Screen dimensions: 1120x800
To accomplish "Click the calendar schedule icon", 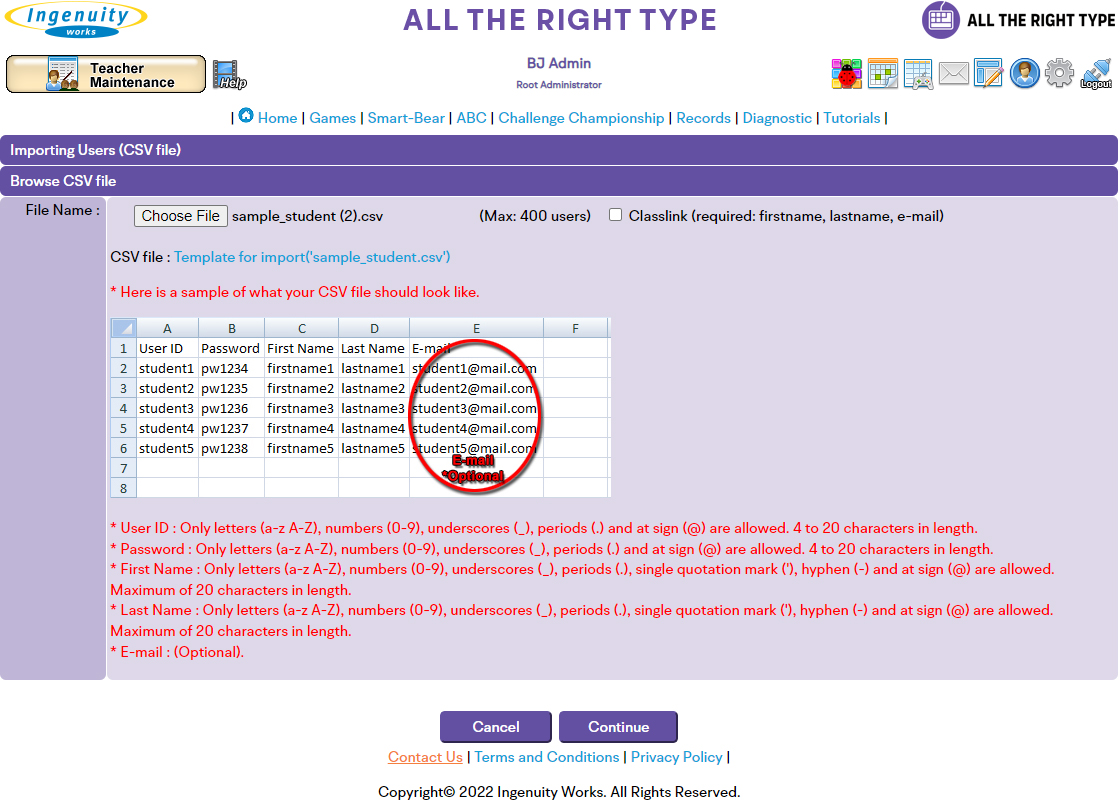I will [882, 73].
